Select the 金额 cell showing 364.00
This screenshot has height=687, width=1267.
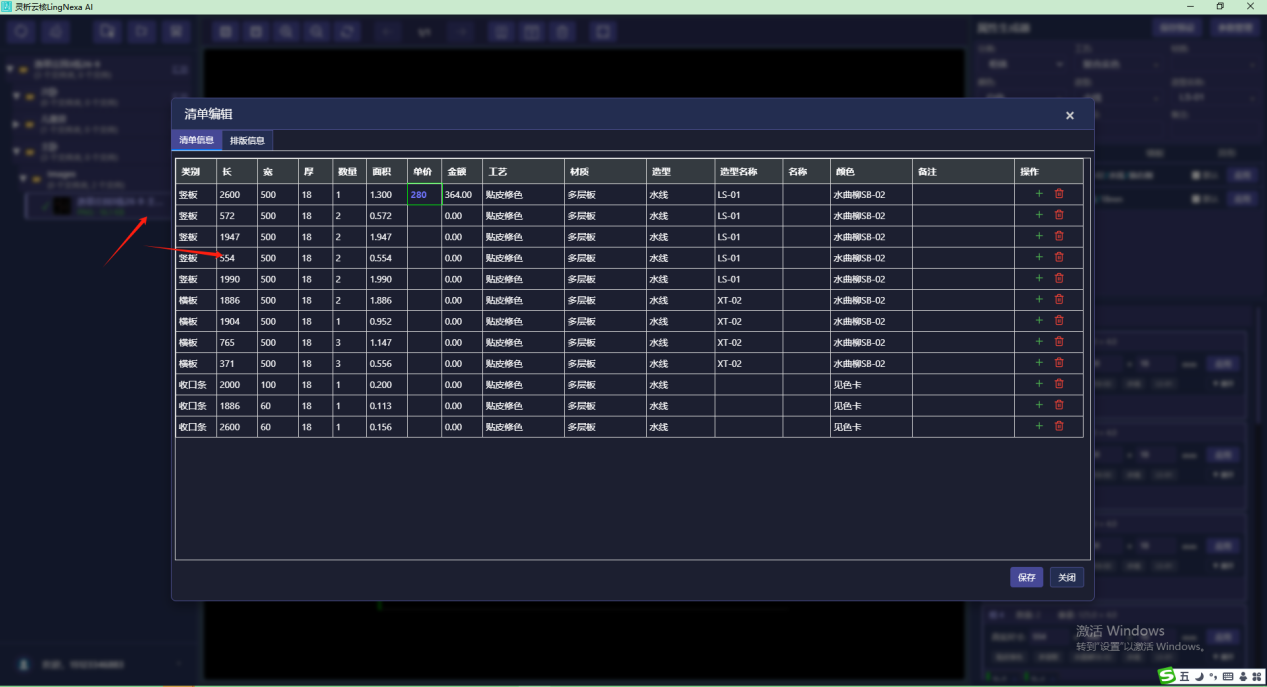click(462, 194)
